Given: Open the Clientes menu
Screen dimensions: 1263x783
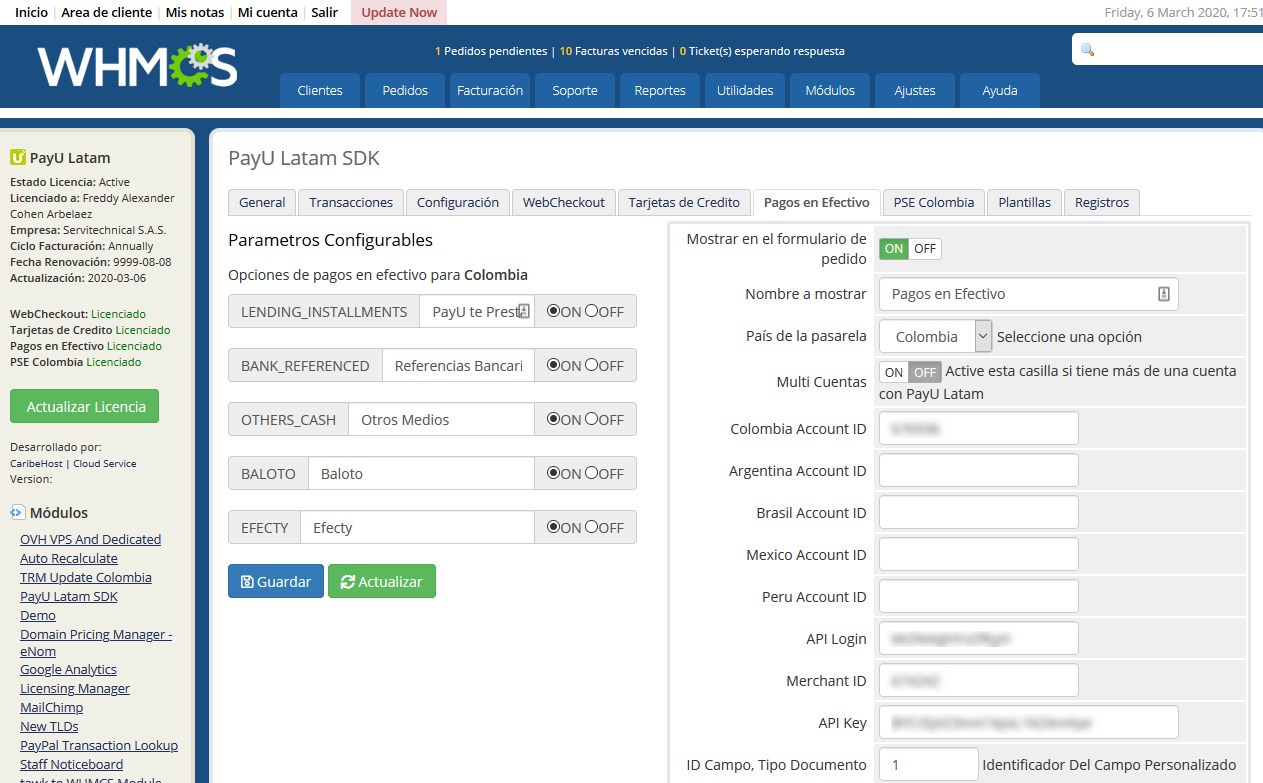Looking at the screenshot, I should click(x=320, y=90).
